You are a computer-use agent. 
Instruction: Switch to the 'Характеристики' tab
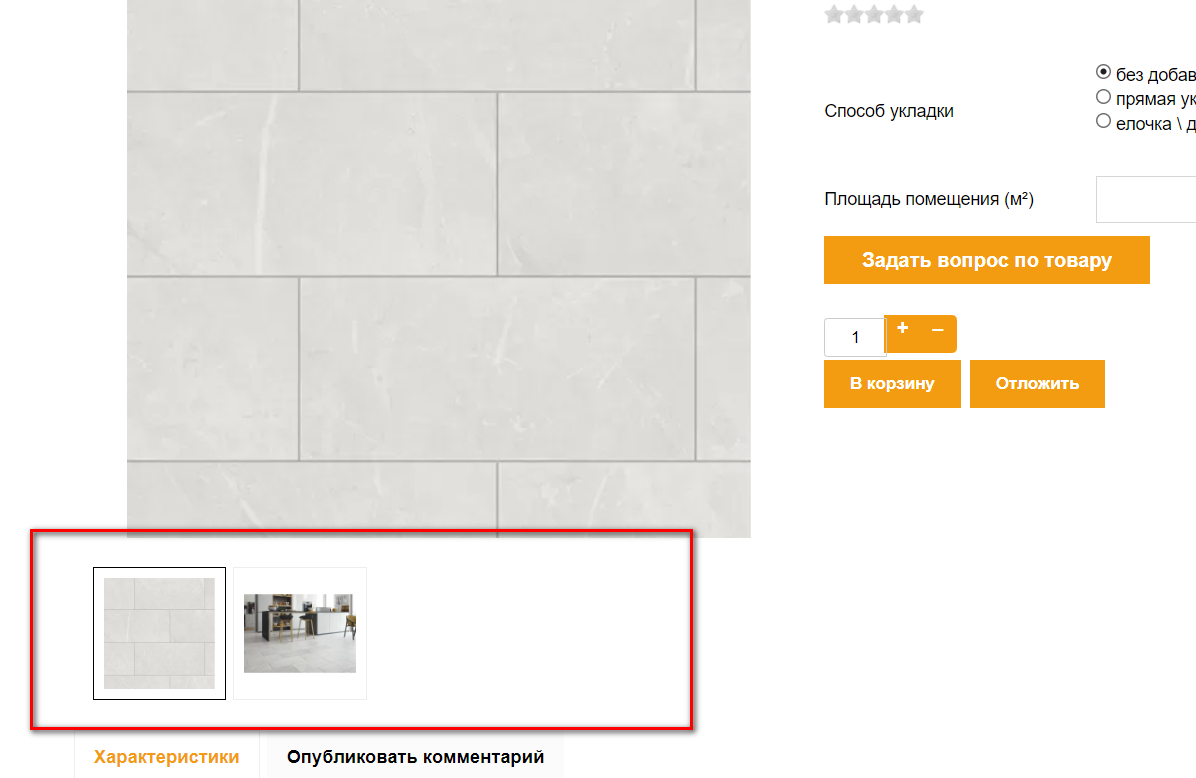click(x=166, y=757)
